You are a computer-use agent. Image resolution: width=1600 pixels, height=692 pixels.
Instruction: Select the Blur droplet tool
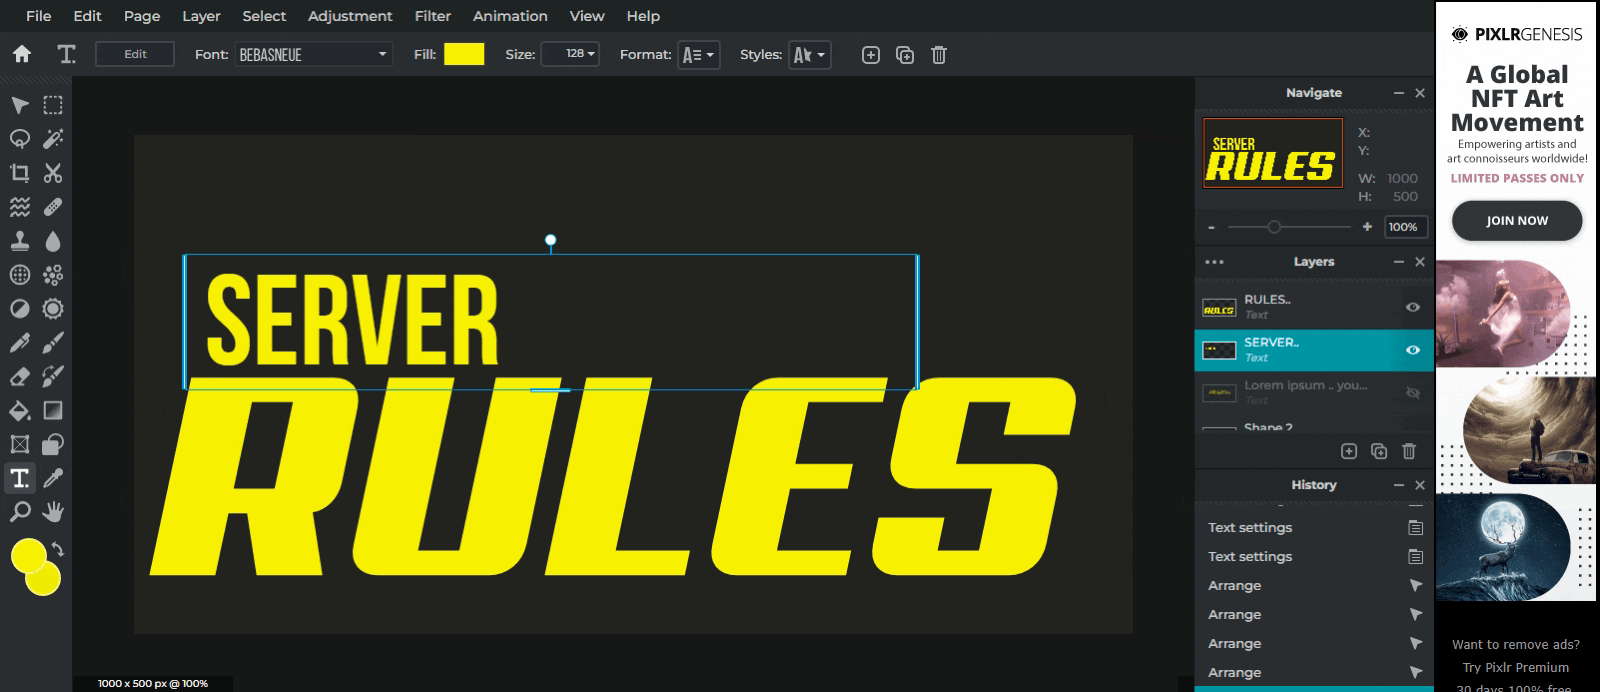[x=53, y=241]
